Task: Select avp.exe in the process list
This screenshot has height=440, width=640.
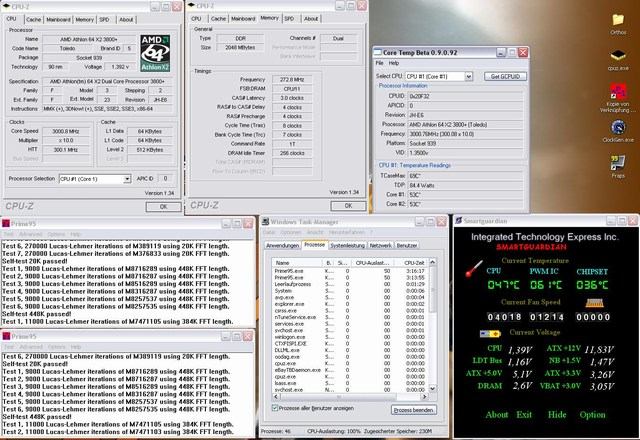Action: 351,298
